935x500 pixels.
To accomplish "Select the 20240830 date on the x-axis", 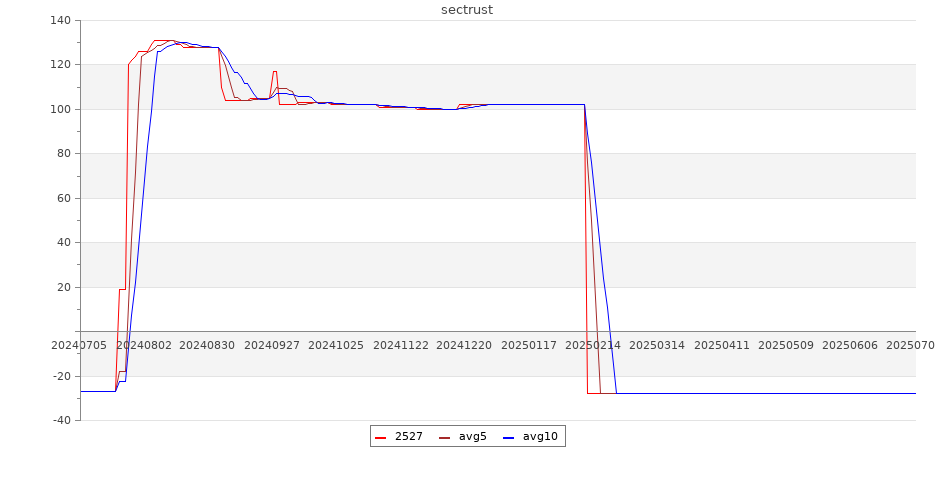I will pos(208,345).
